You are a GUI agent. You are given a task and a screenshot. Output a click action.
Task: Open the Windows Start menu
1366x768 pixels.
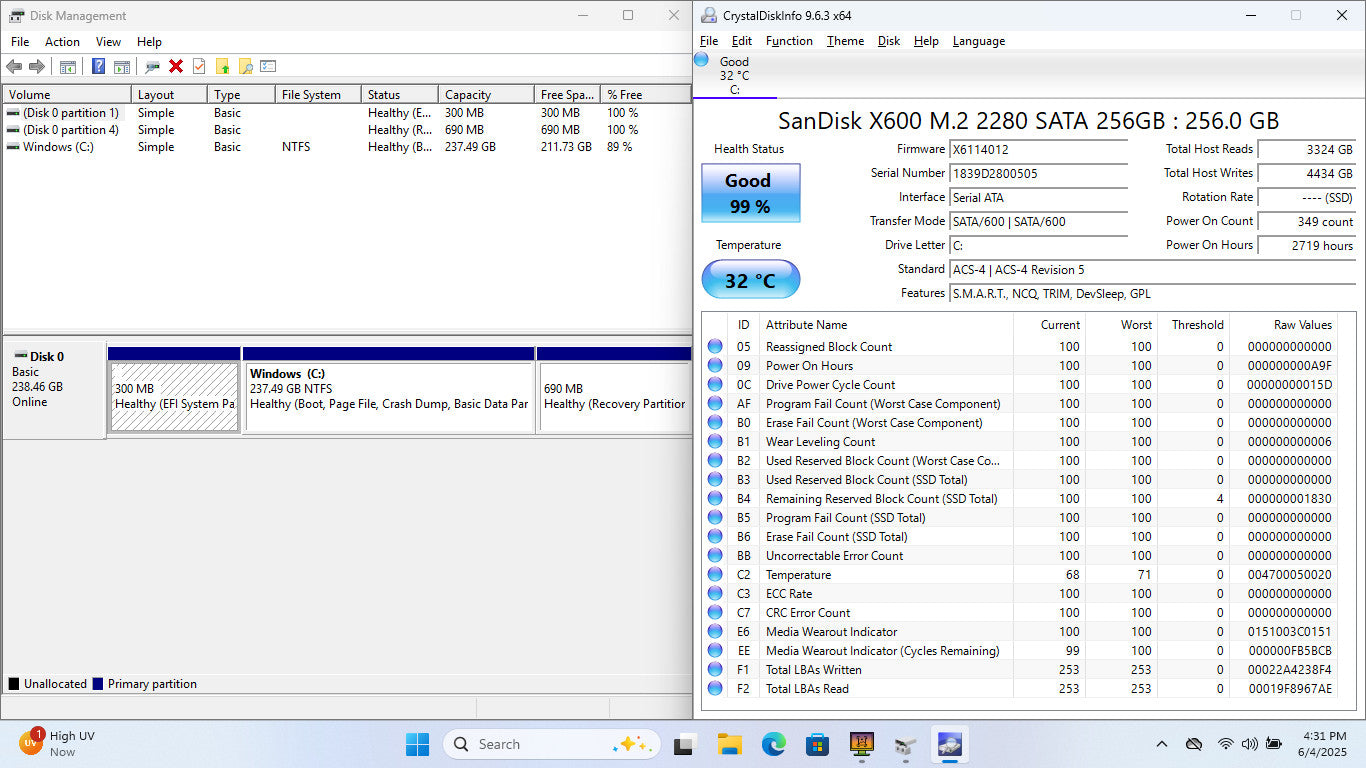[x=417, y=744]
